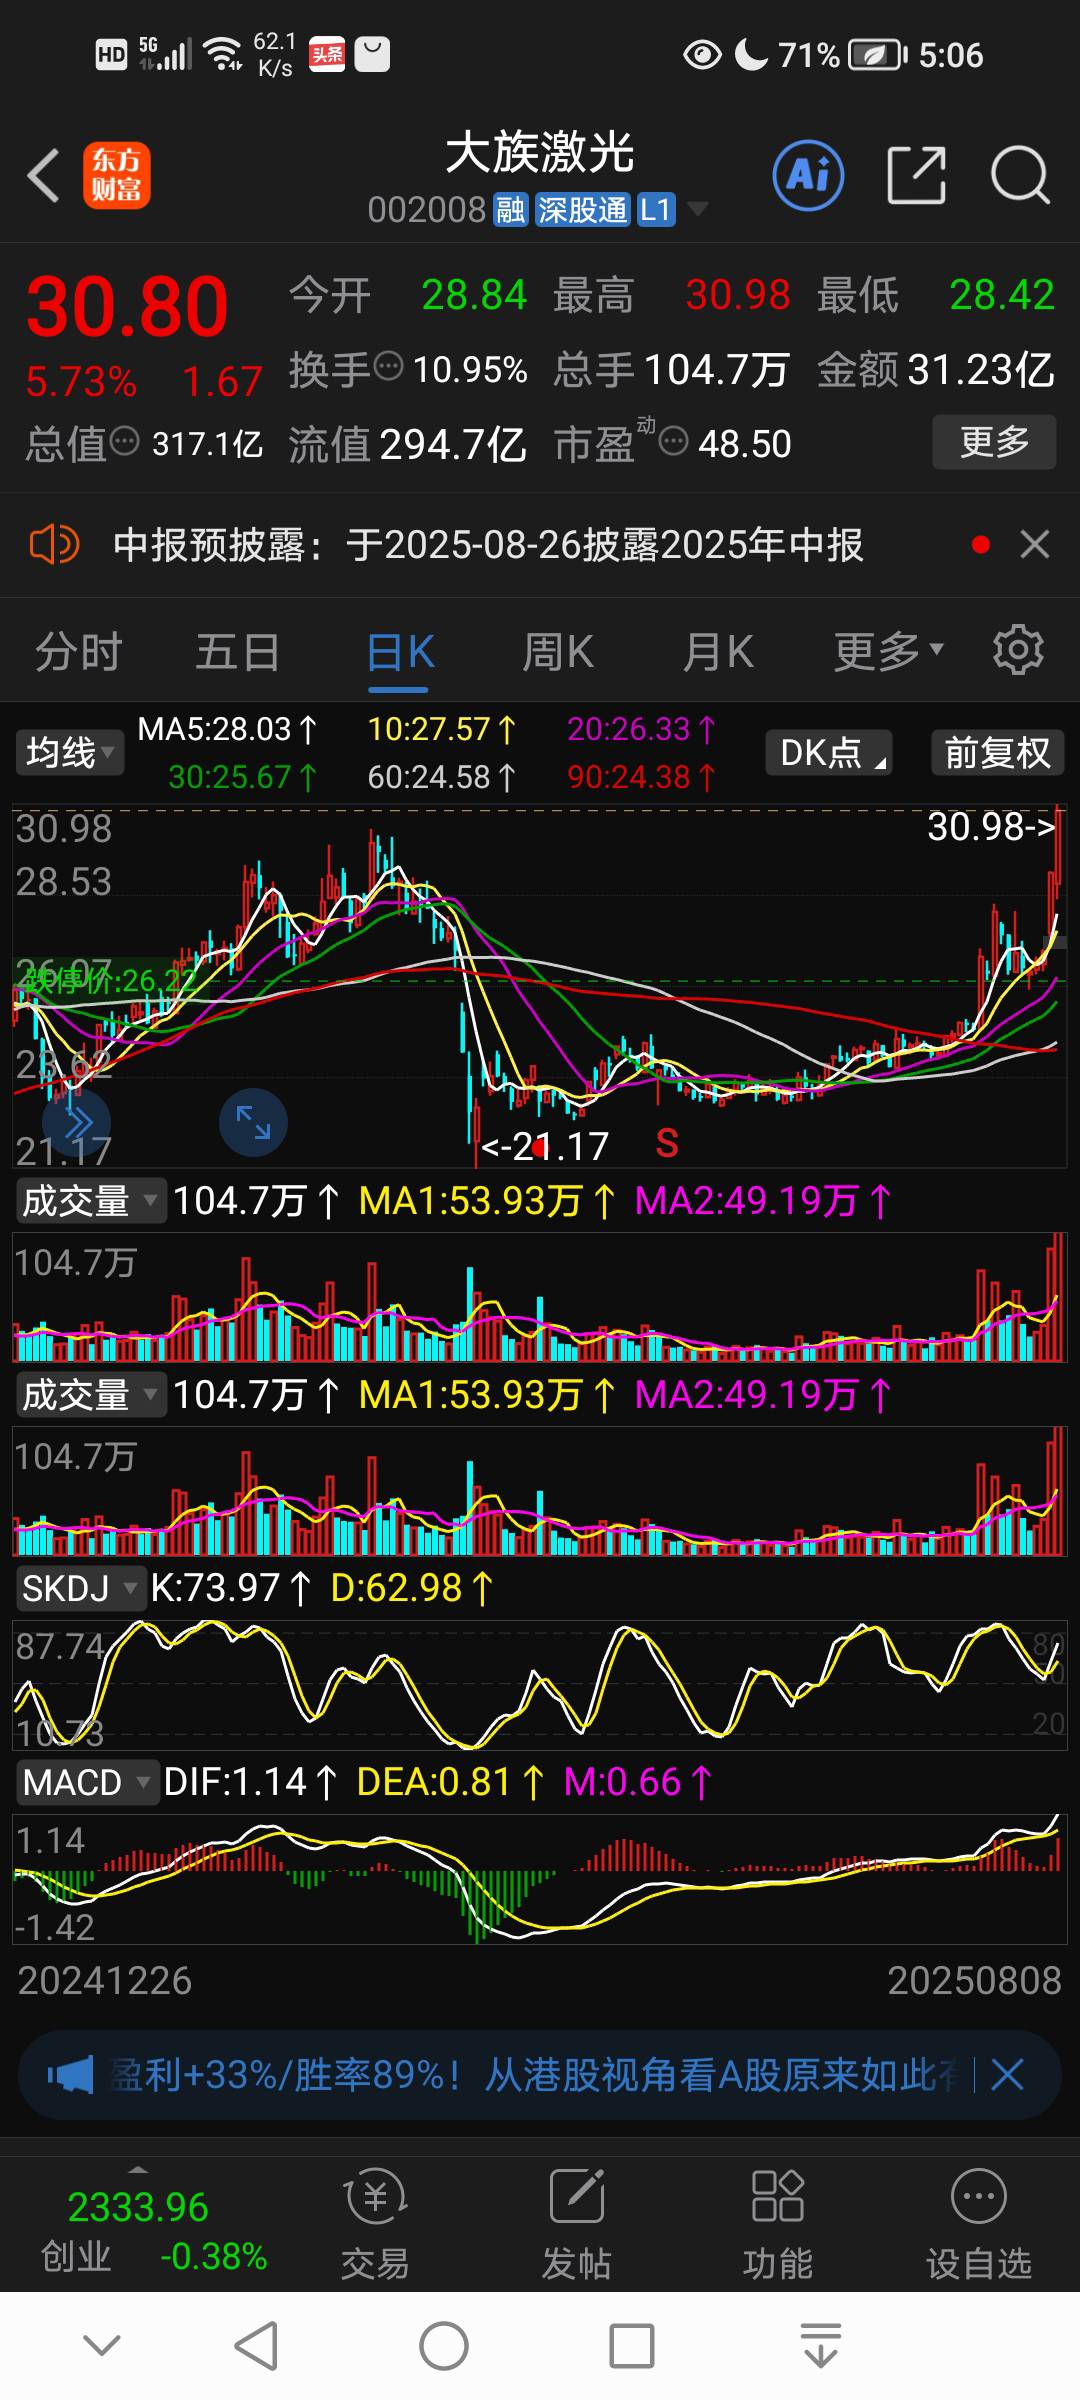Tap the 跌停价:26.22 label

click(x=108, y=979)
